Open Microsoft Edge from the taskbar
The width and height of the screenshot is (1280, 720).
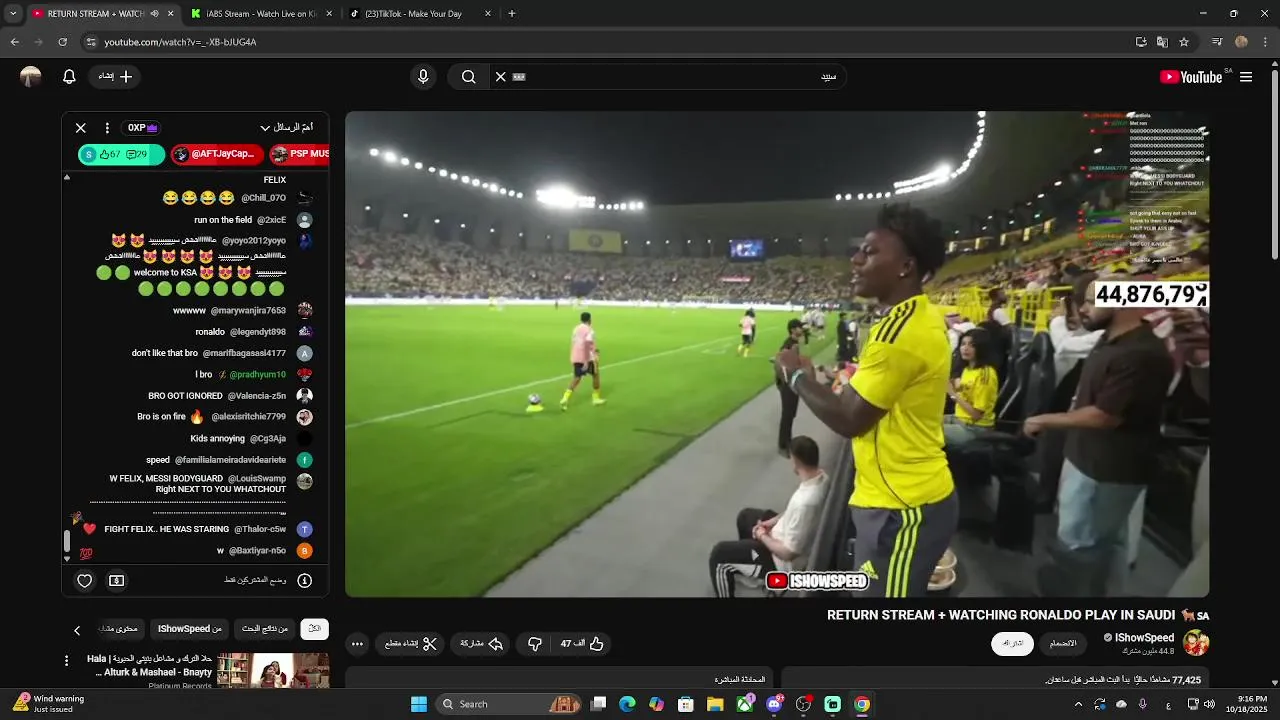tap(627, 704)
